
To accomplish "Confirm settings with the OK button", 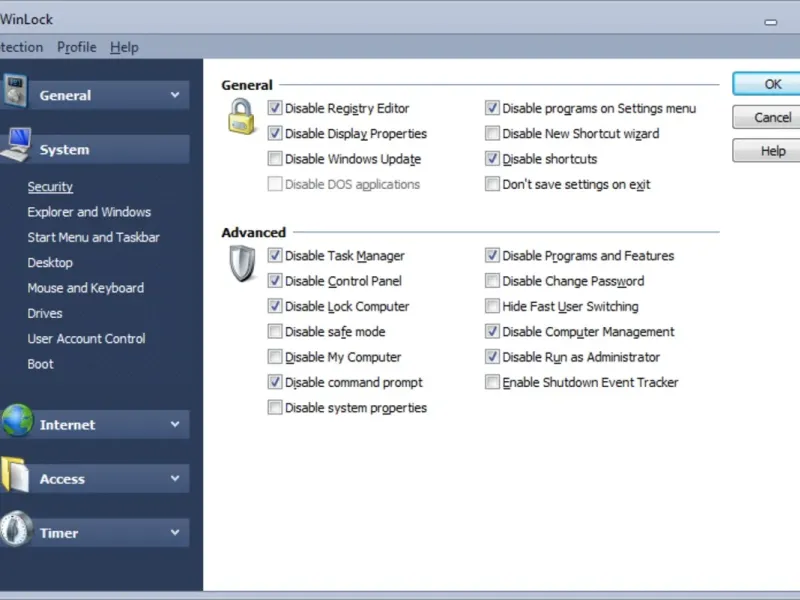I will click(x=772, y=84).
